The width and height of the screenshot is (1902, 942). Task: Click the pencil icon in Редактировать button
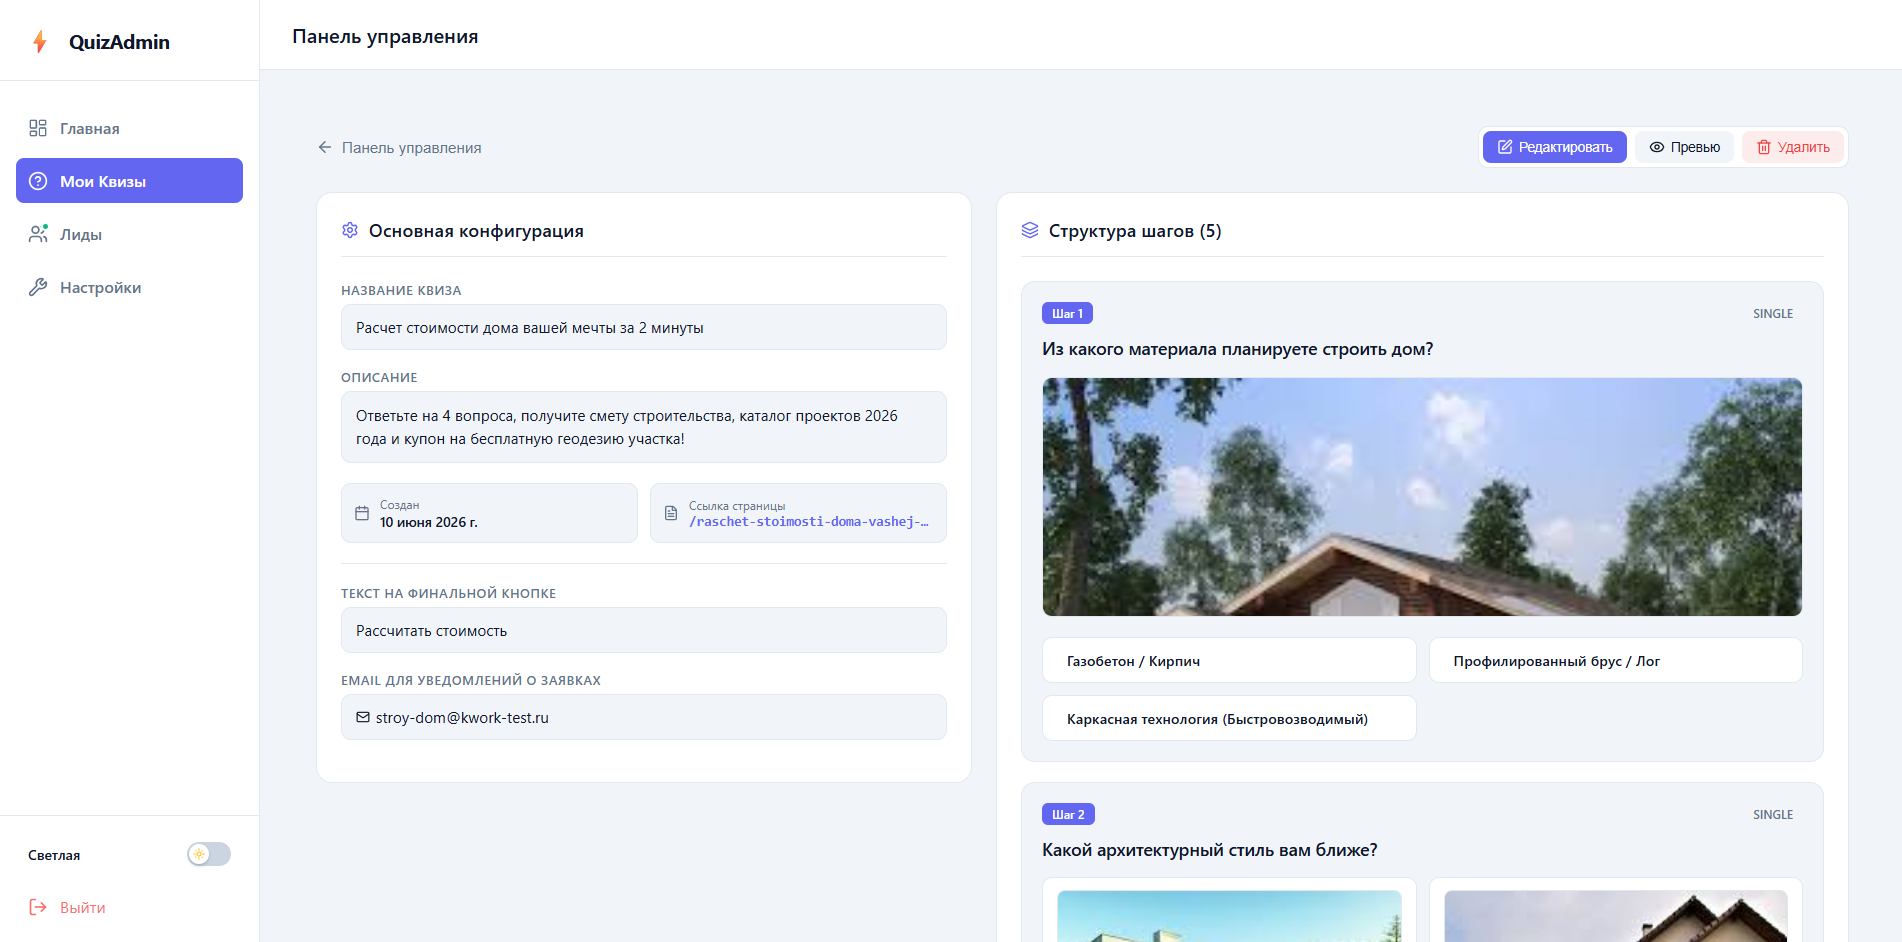tap(1505, 147)
